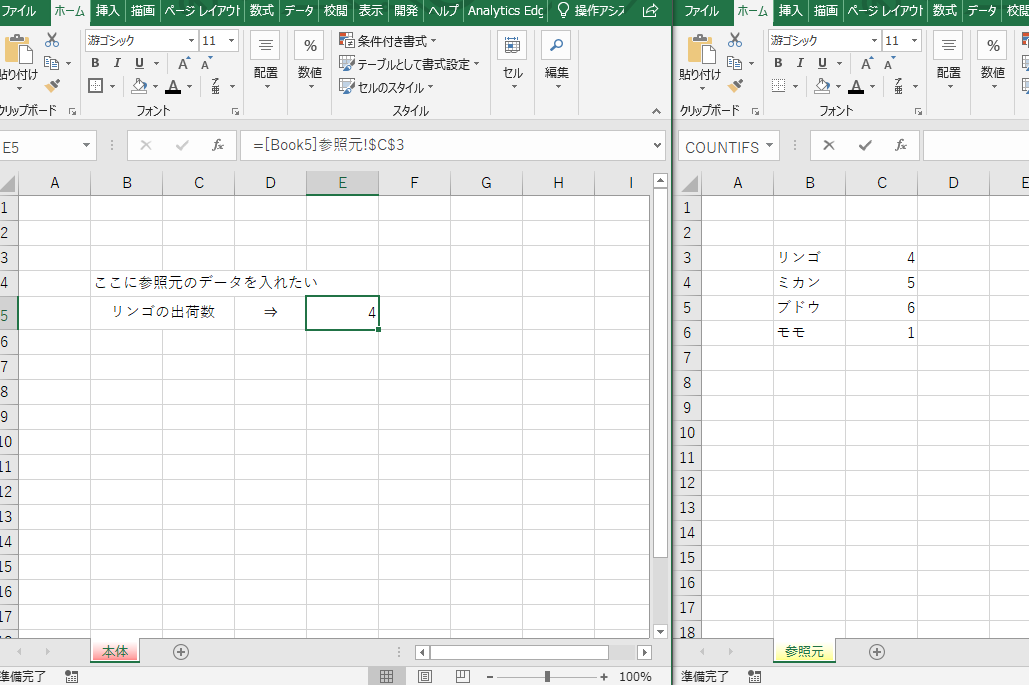
Task: Click the 本体 sheet tab
Action: [116, 652]
